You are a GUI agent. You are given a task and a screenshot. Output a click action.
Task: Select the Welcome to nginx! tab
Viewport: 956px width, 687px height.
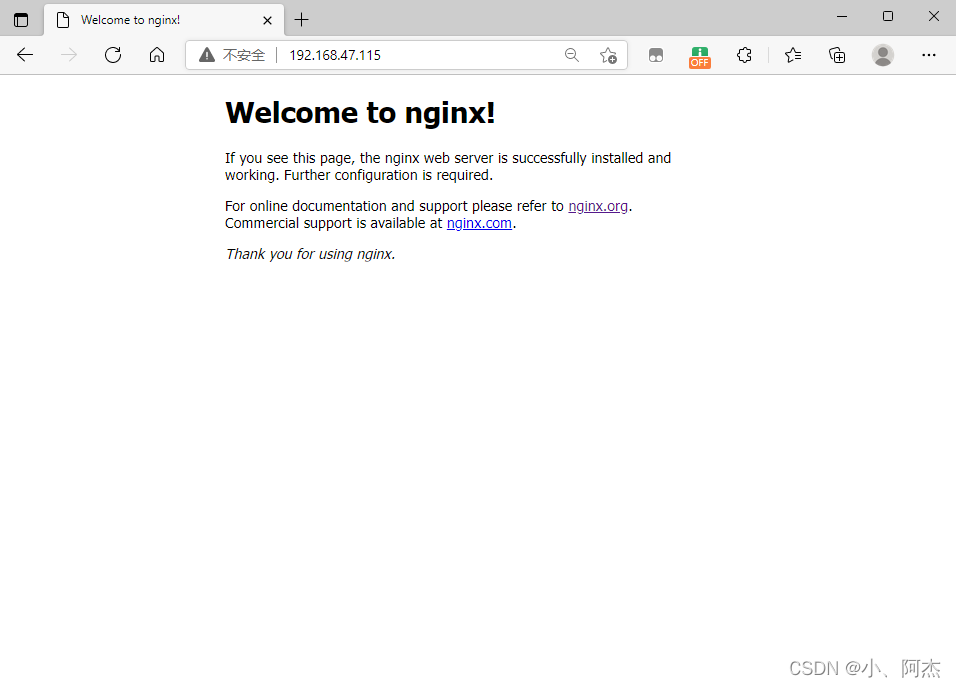[x=163, y=20]
